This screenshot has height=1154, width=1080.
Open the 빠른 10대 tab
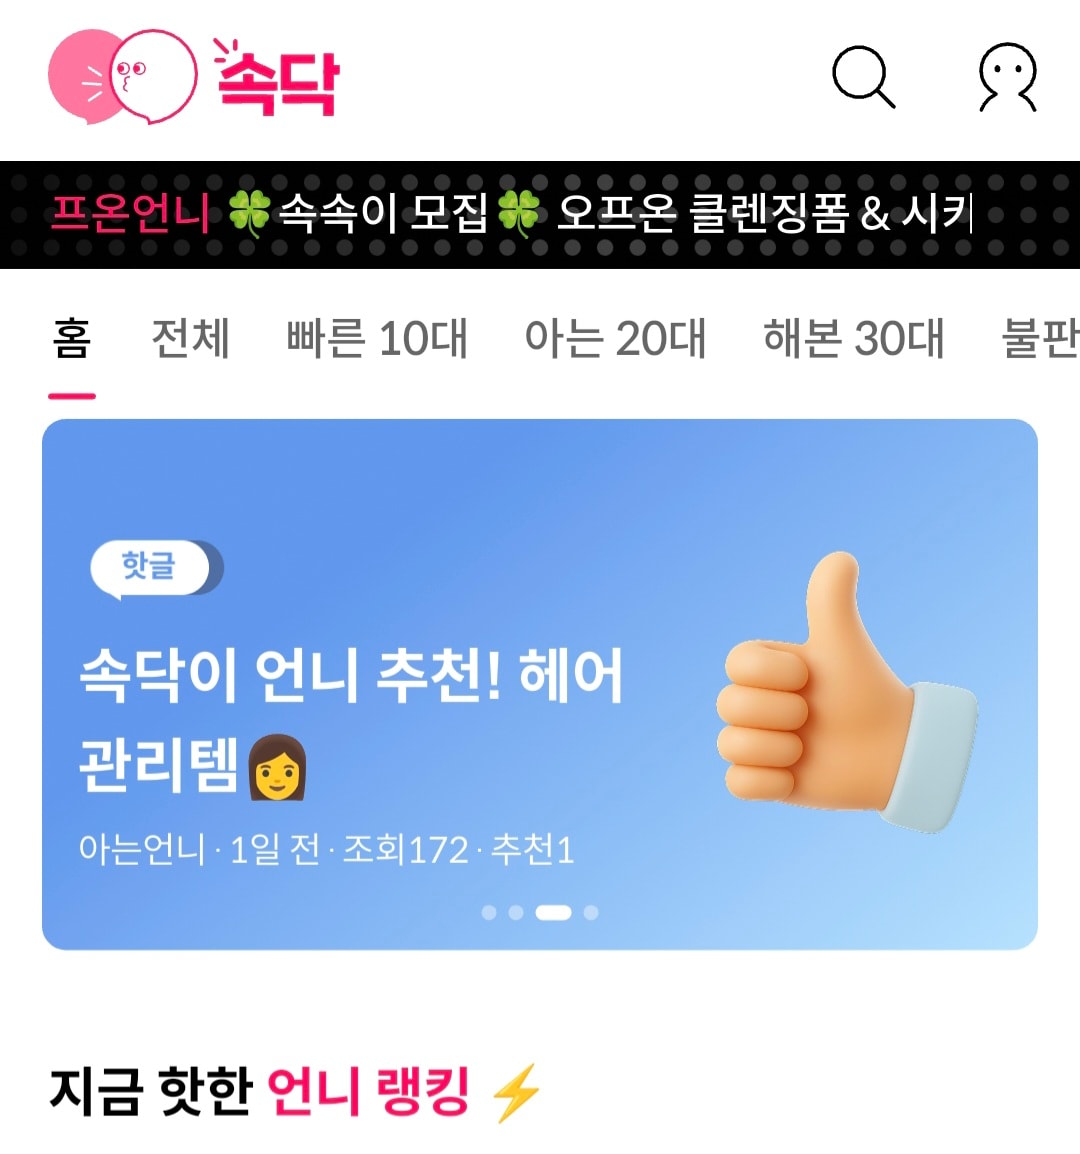pos(377,339)
